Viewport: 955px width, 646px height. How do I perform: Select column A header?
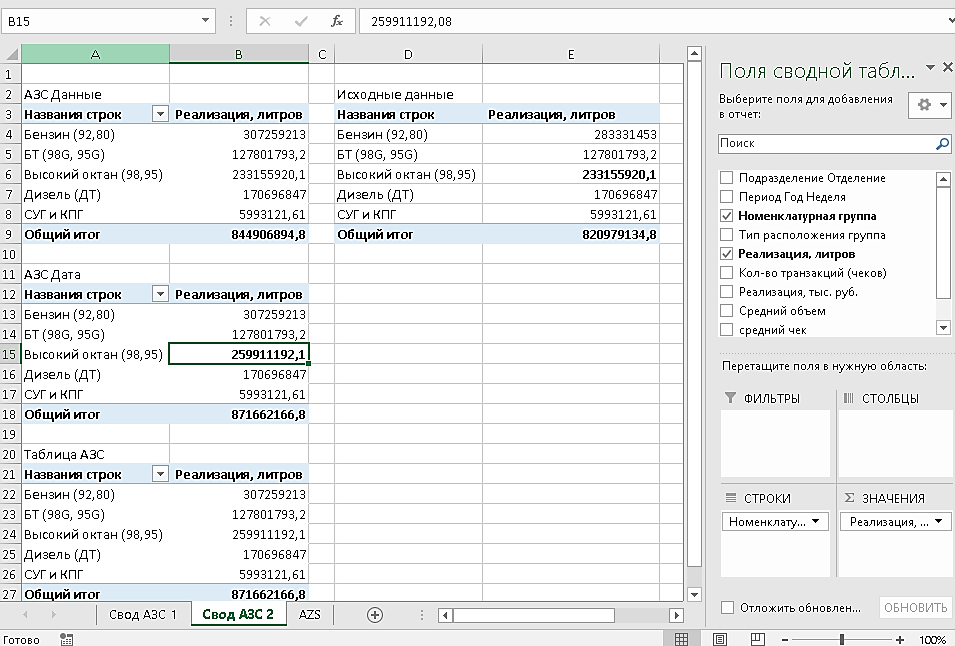point(95,54)
